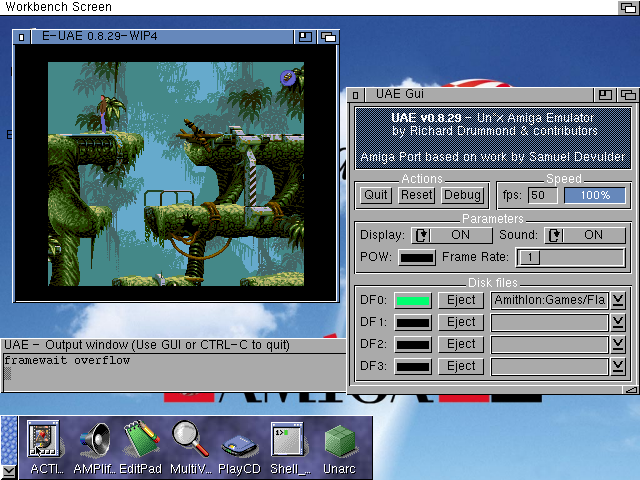
Task: Eject the disk in DF0
Action: coord(461,300)
